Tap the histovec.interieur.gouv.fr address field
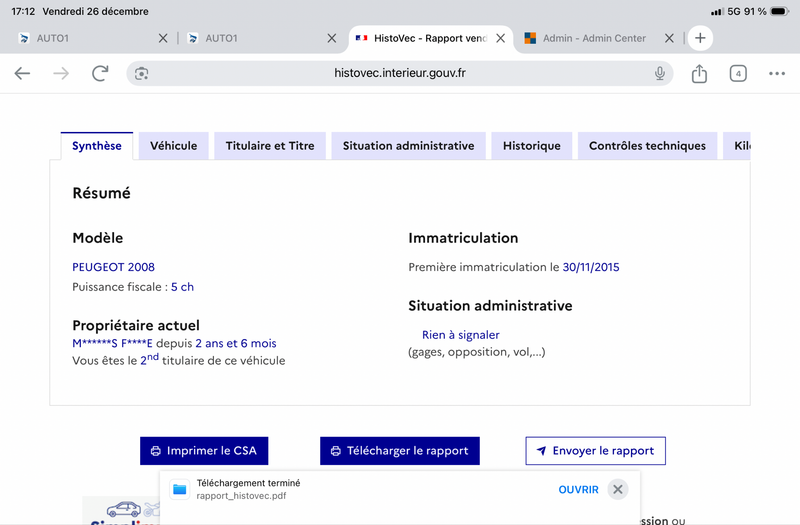Image resolution: width=800 pixels, height=525 pixels. (x=400, y=73)
